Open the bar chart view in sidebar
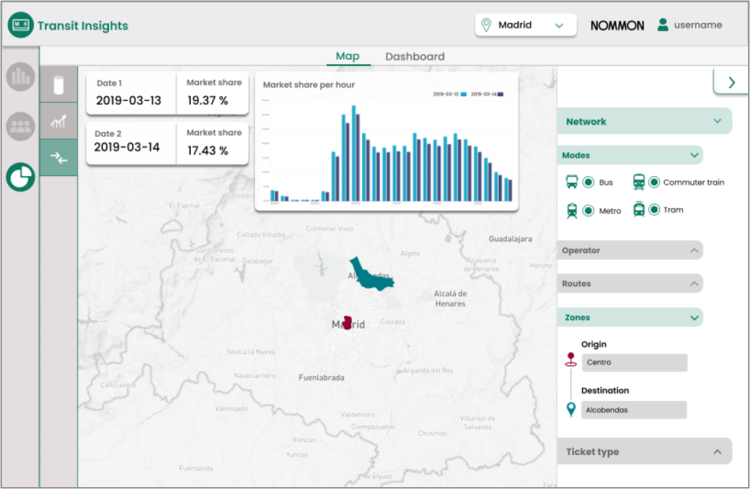750x489 pixels. [20, 77]
